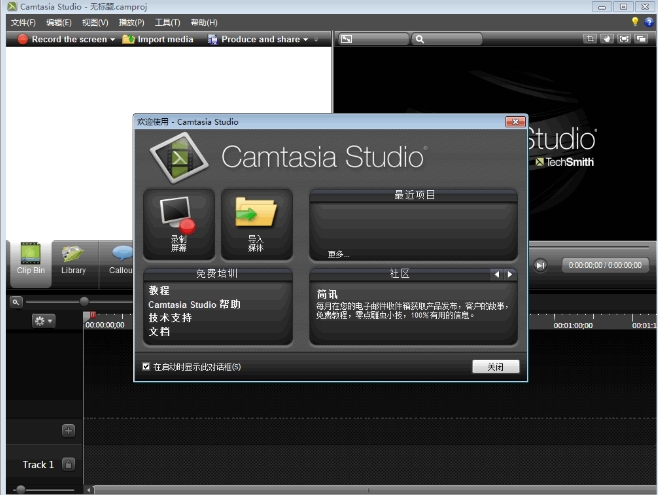Open the Clip Bin panel
The height and width of the screenshot is (495, 658).
coord(30,258)
